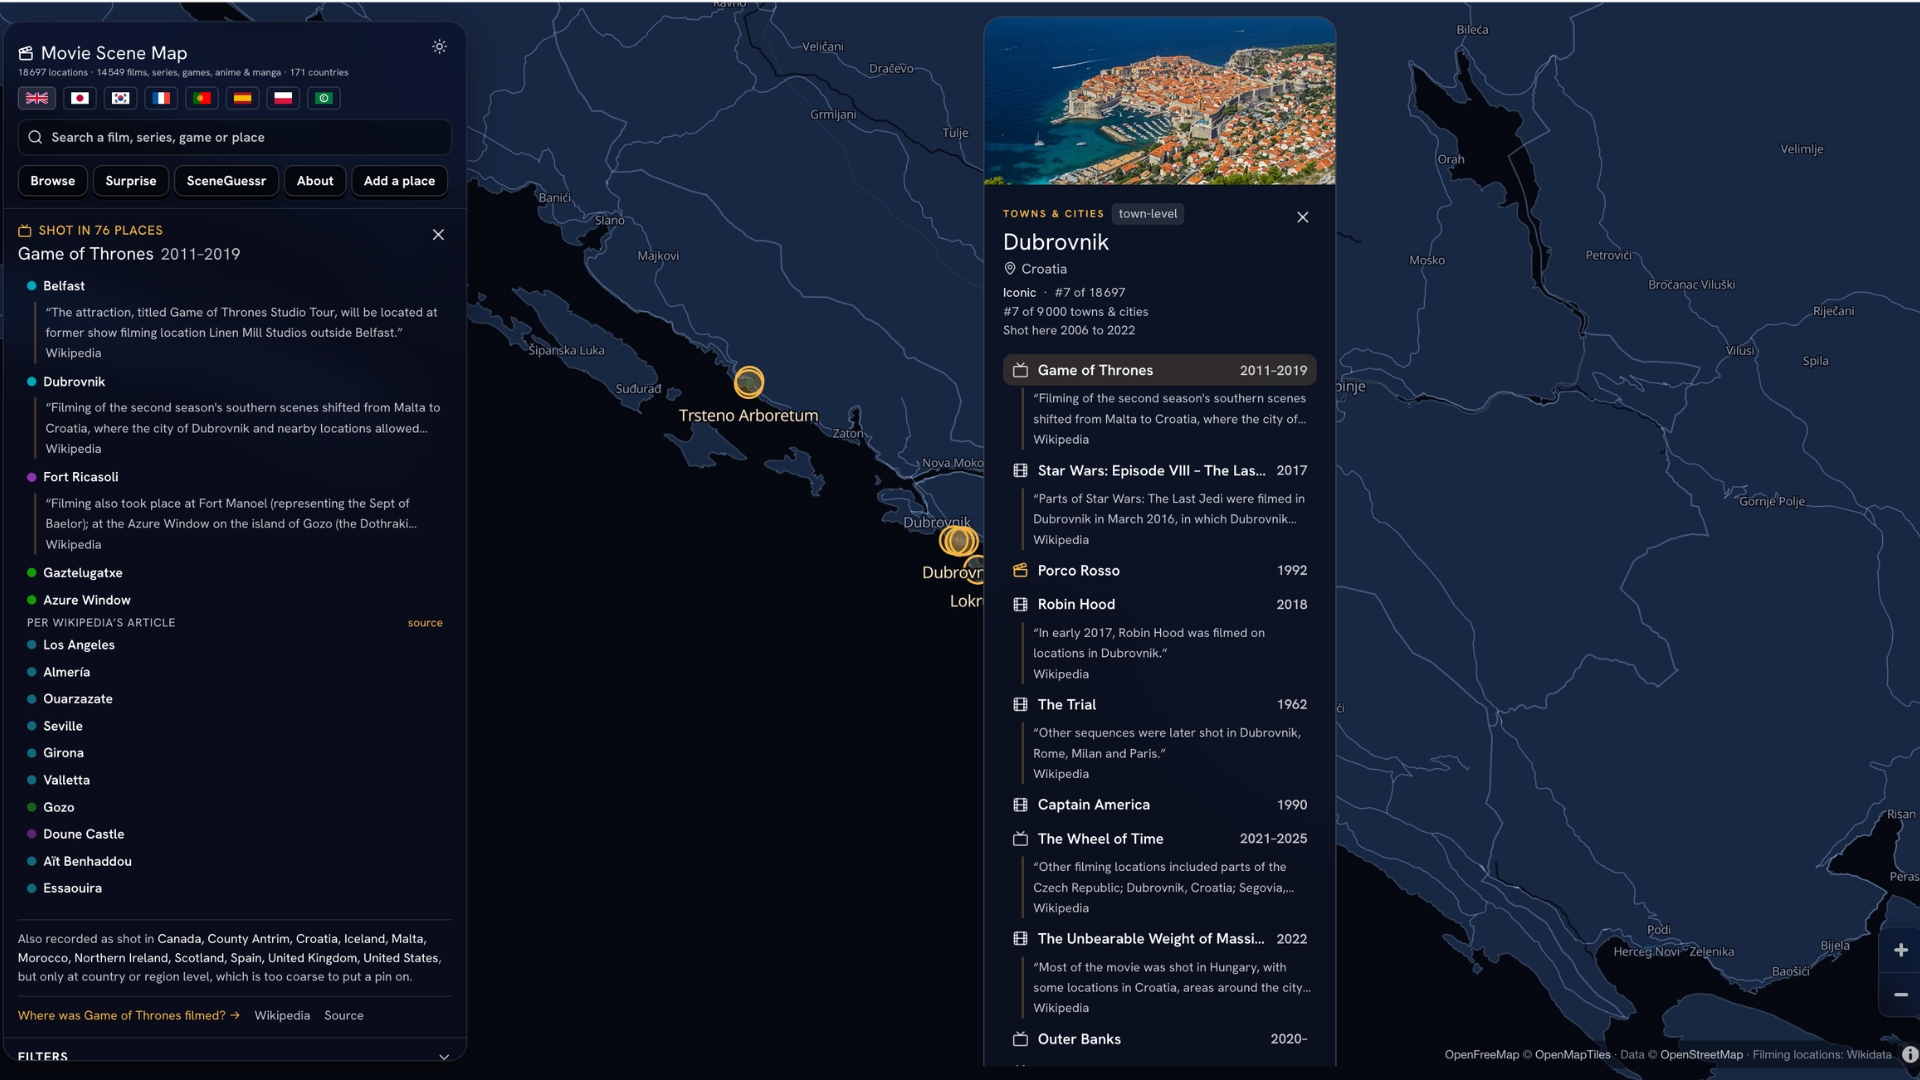Image resolution: width=1920 pixels, height=1080 pixels.
Task: Click the clapper icon beside Porco Rosso
Action: [1020, 571]
